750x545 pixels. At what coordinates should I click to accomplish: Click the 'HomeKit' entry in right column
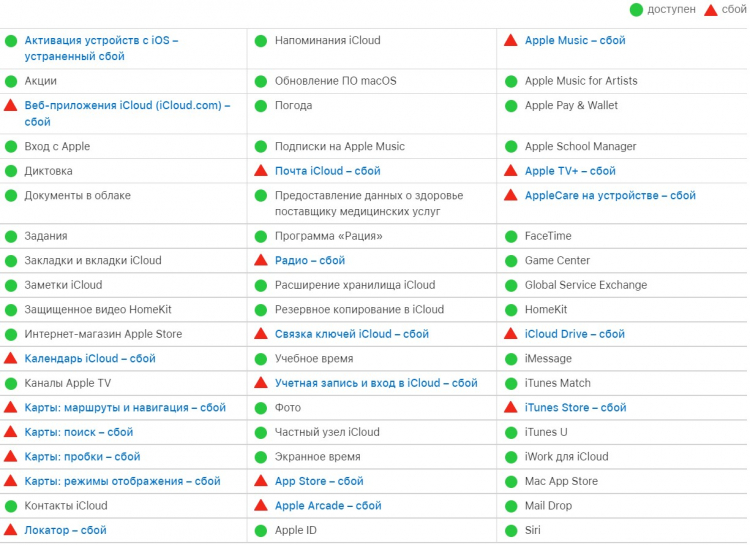click(546, 310)
